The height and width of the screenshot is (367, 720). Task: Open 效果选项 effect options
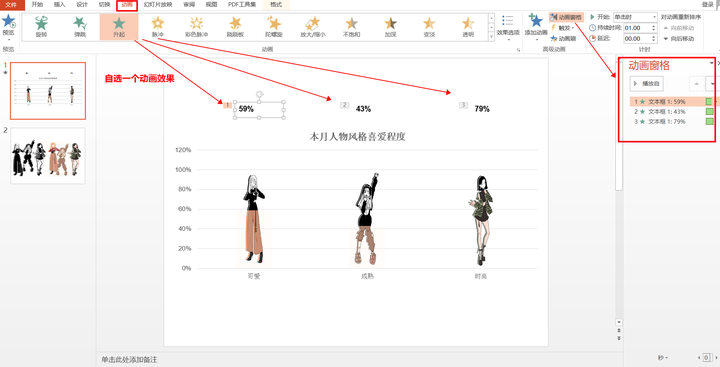coord(508,27)
